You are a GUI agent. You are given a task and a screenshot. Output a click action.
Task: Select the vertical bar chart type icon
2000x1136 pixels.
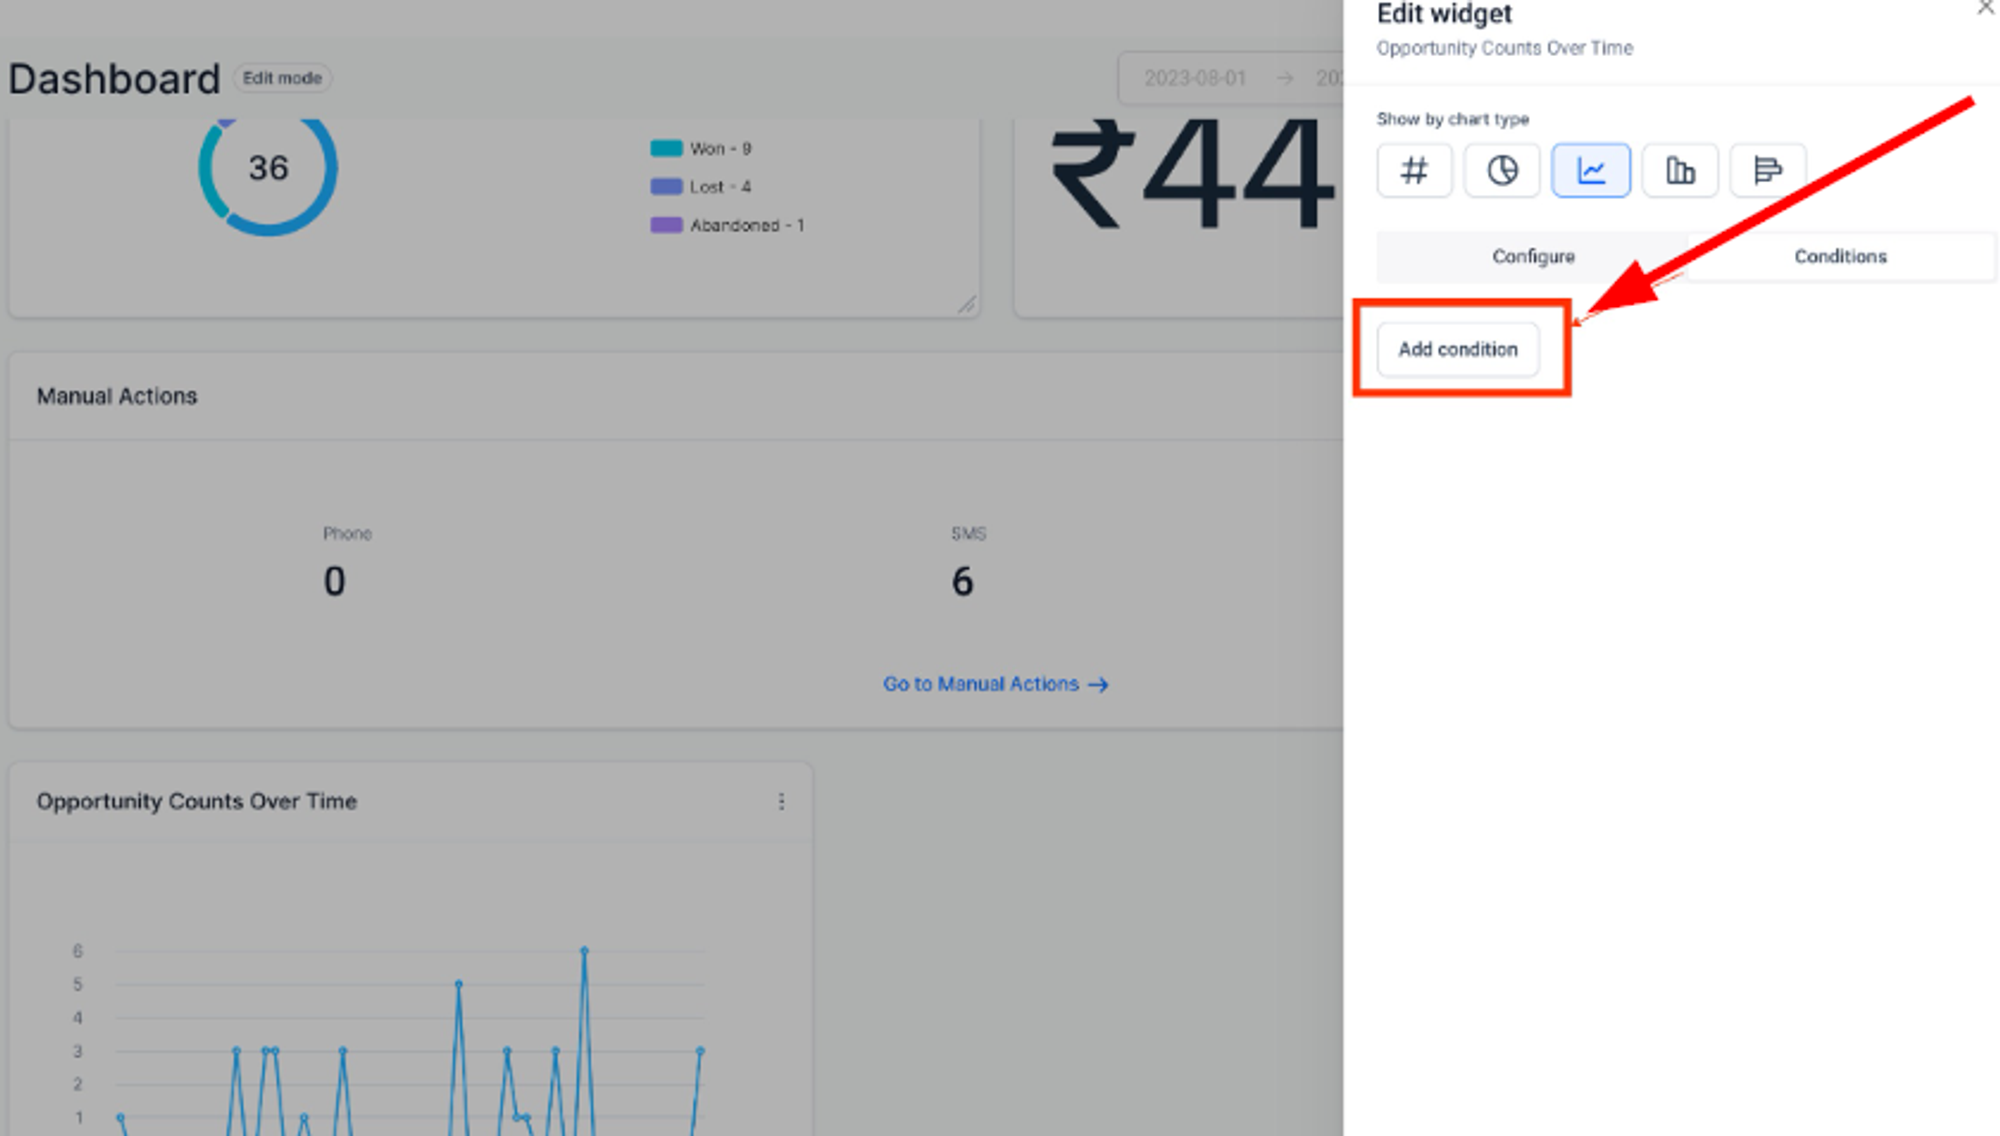pyautogui.click(x=1680, y=171)
